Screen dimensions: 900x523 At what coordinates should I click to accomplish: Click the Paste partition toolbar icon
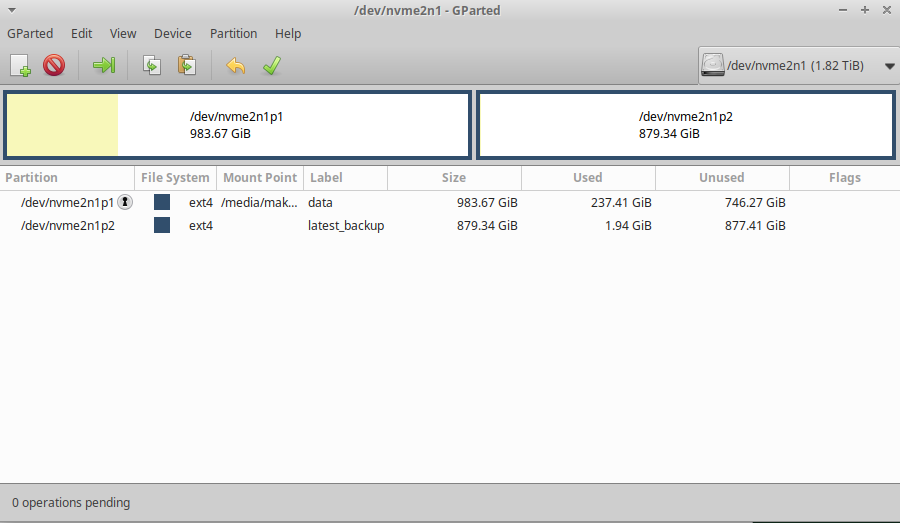187,65
